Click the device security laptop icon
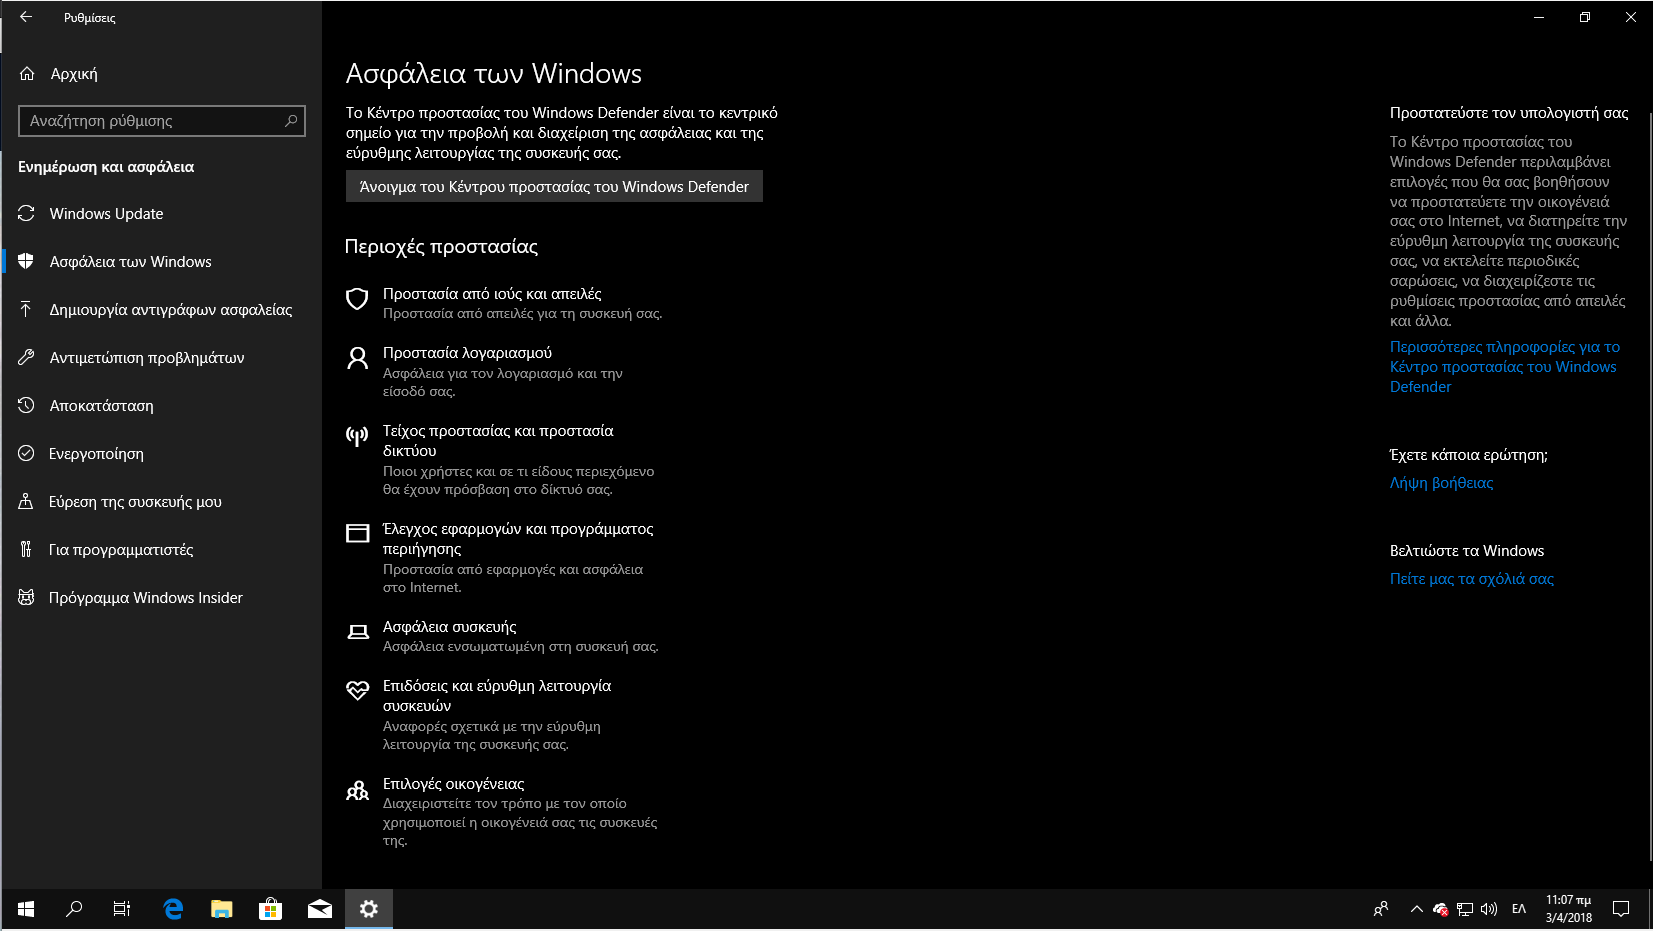 (357, 632)
